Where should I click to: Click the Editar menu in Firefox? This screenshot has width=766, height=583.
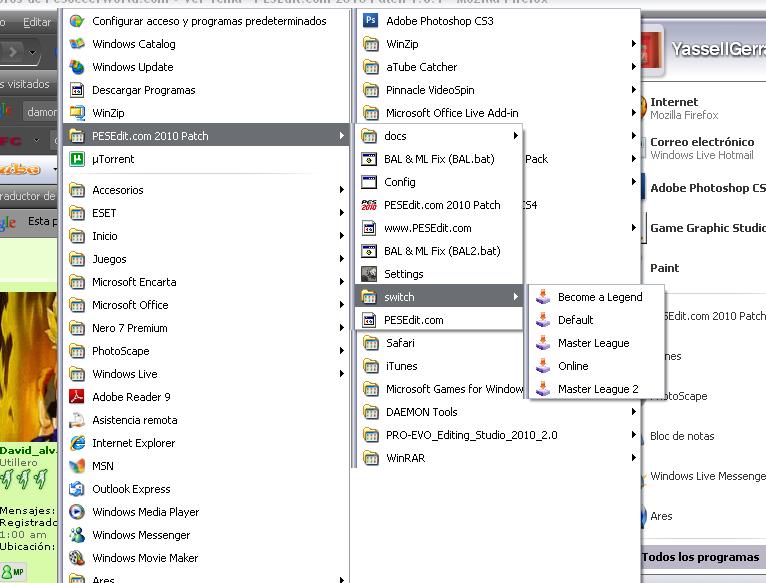tap(37, 22)
